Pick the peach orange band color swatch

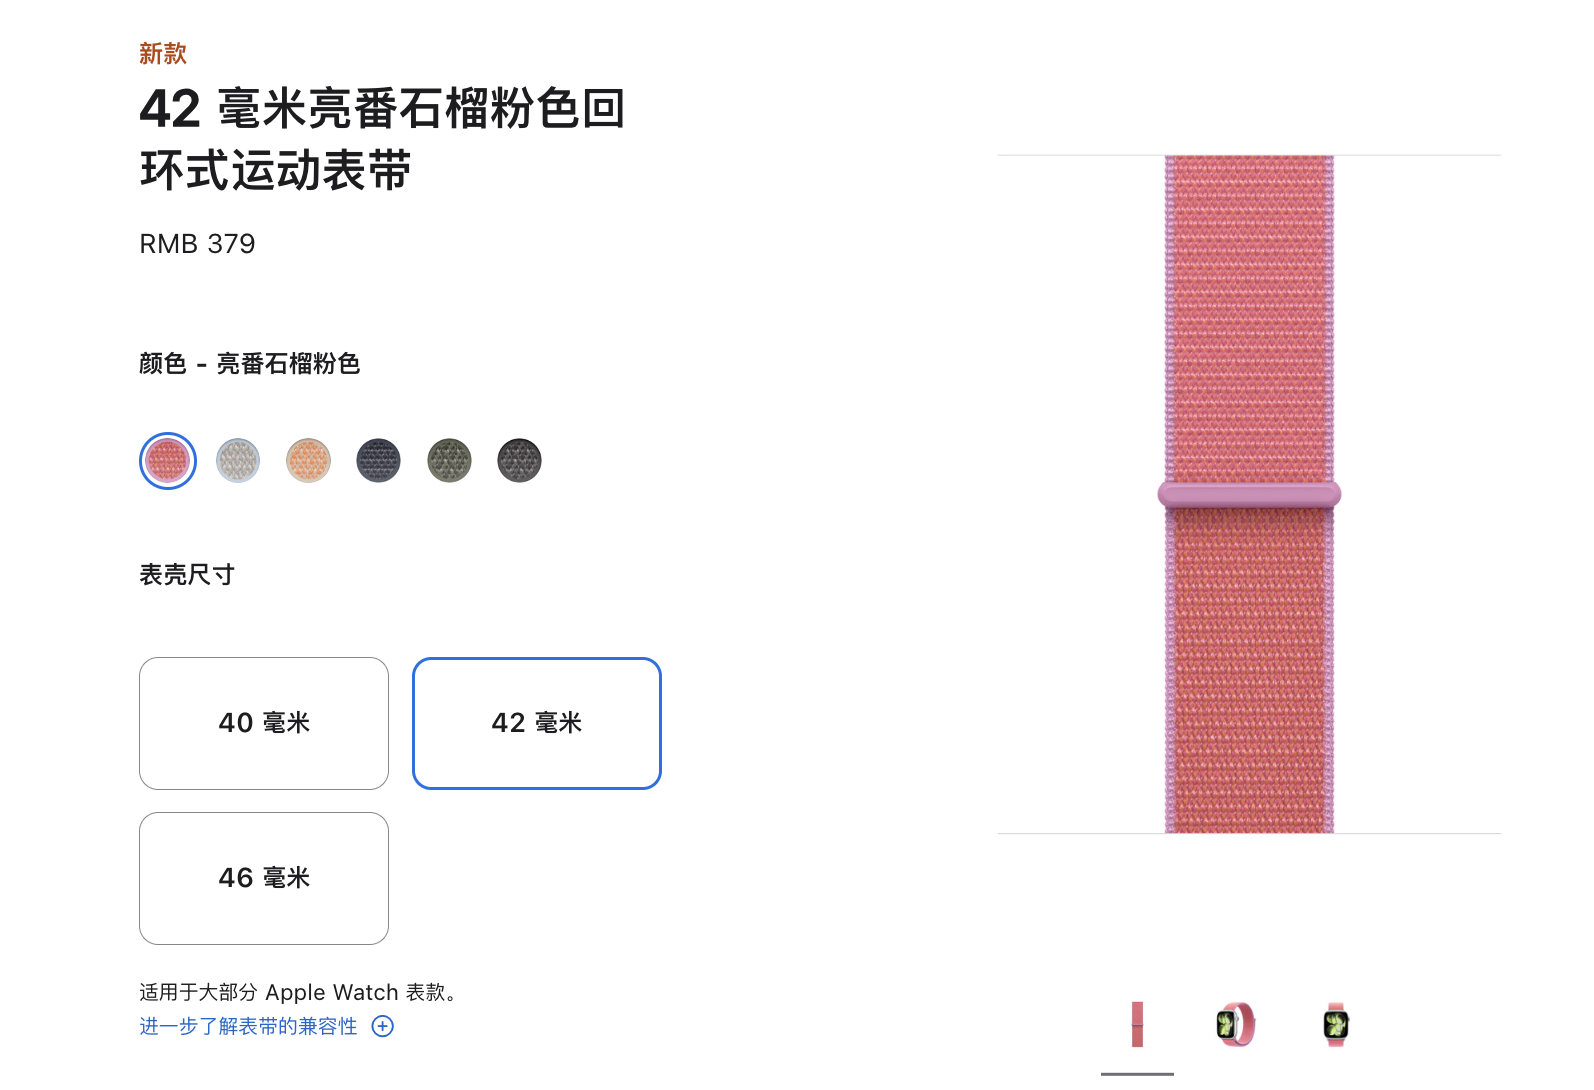coord(308,461)
